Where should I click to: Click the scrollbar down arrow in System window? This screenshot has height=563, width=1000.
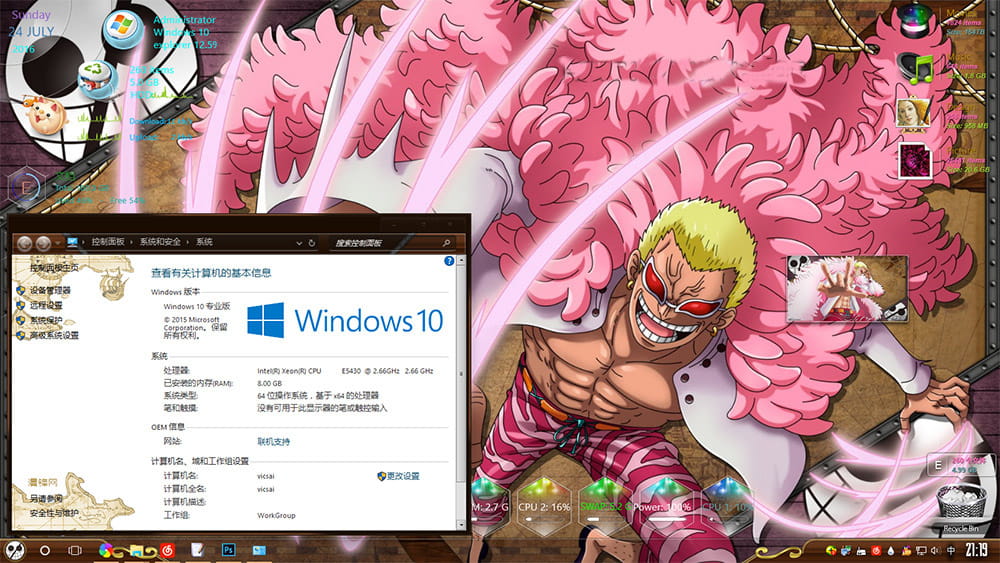pos(461,525)
